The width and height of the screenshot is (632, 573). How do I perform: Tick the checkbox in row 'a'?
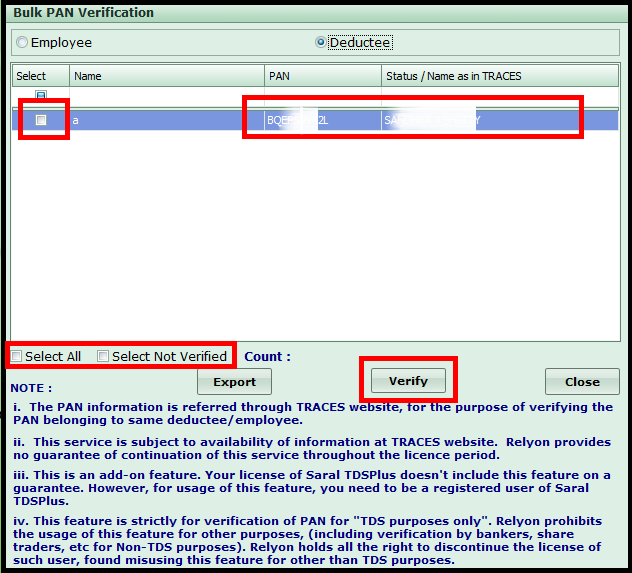(x=41, y=120)
